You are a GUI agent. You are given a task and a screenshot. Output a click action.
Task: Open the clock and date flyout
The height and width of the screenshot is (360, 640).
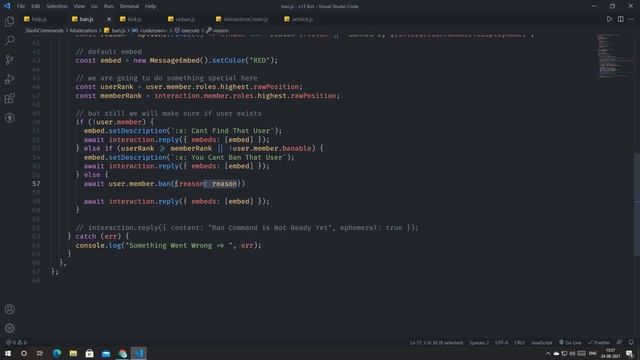click(x=611, y=353)
